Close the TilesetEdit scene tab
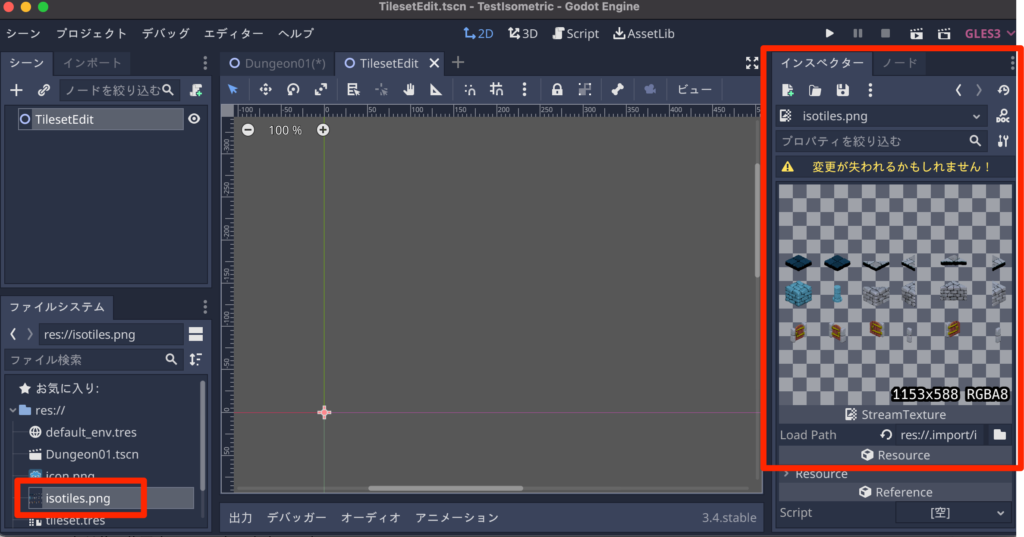This screenshot has height=537, width=1024. (434, 63)
